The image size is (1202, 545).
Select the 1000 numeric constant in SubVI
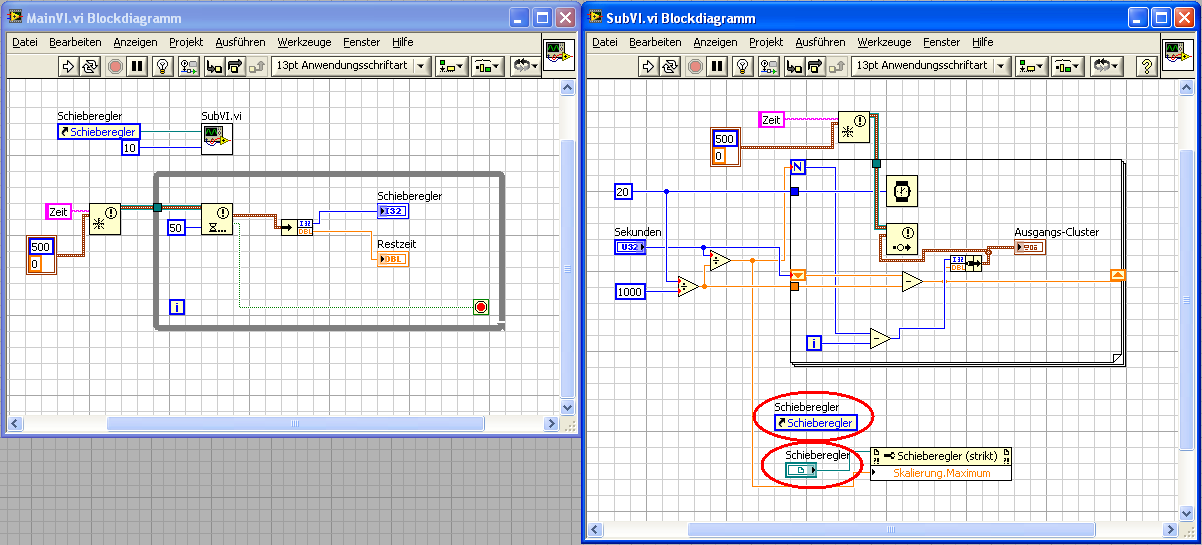632,292
